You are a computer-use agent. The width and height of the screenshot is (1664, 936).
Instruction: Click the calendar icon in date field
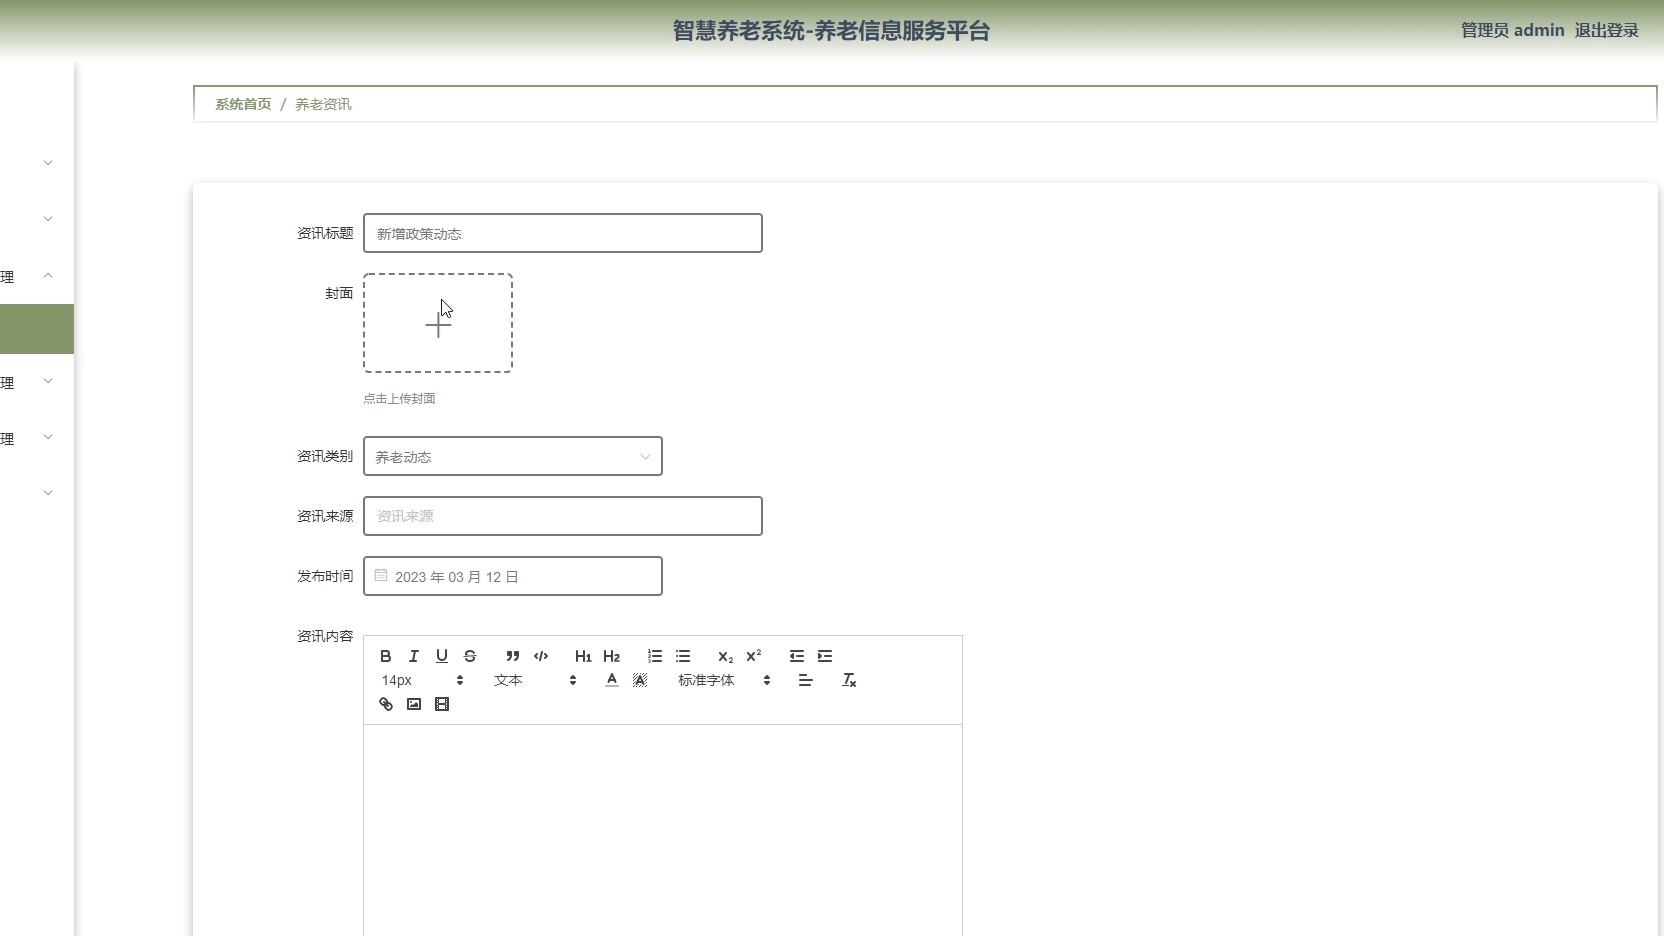[381, 575]
